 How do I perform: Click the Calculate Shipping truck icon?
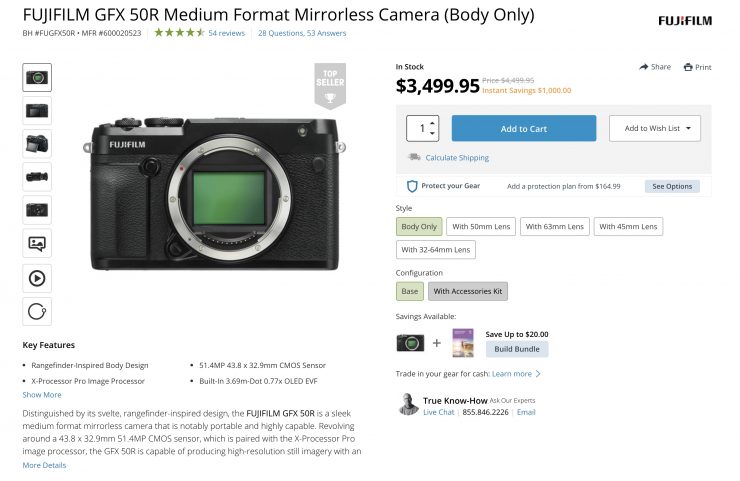[414, 157]
